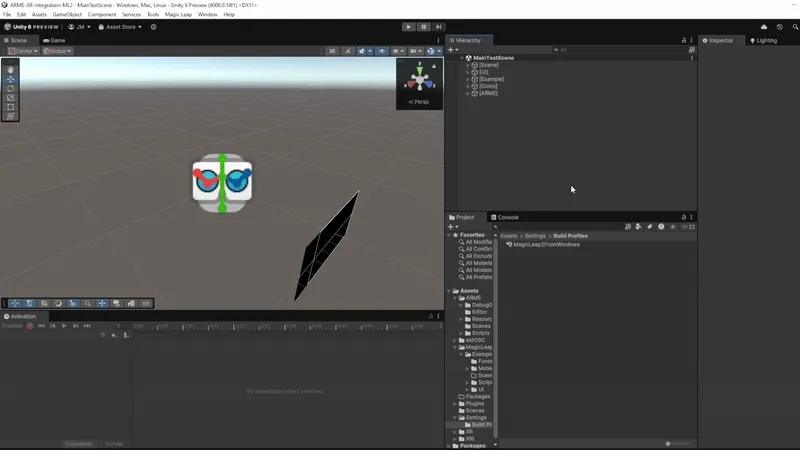Expand the [ARME] object in Hierarchy

pos(467,93)
